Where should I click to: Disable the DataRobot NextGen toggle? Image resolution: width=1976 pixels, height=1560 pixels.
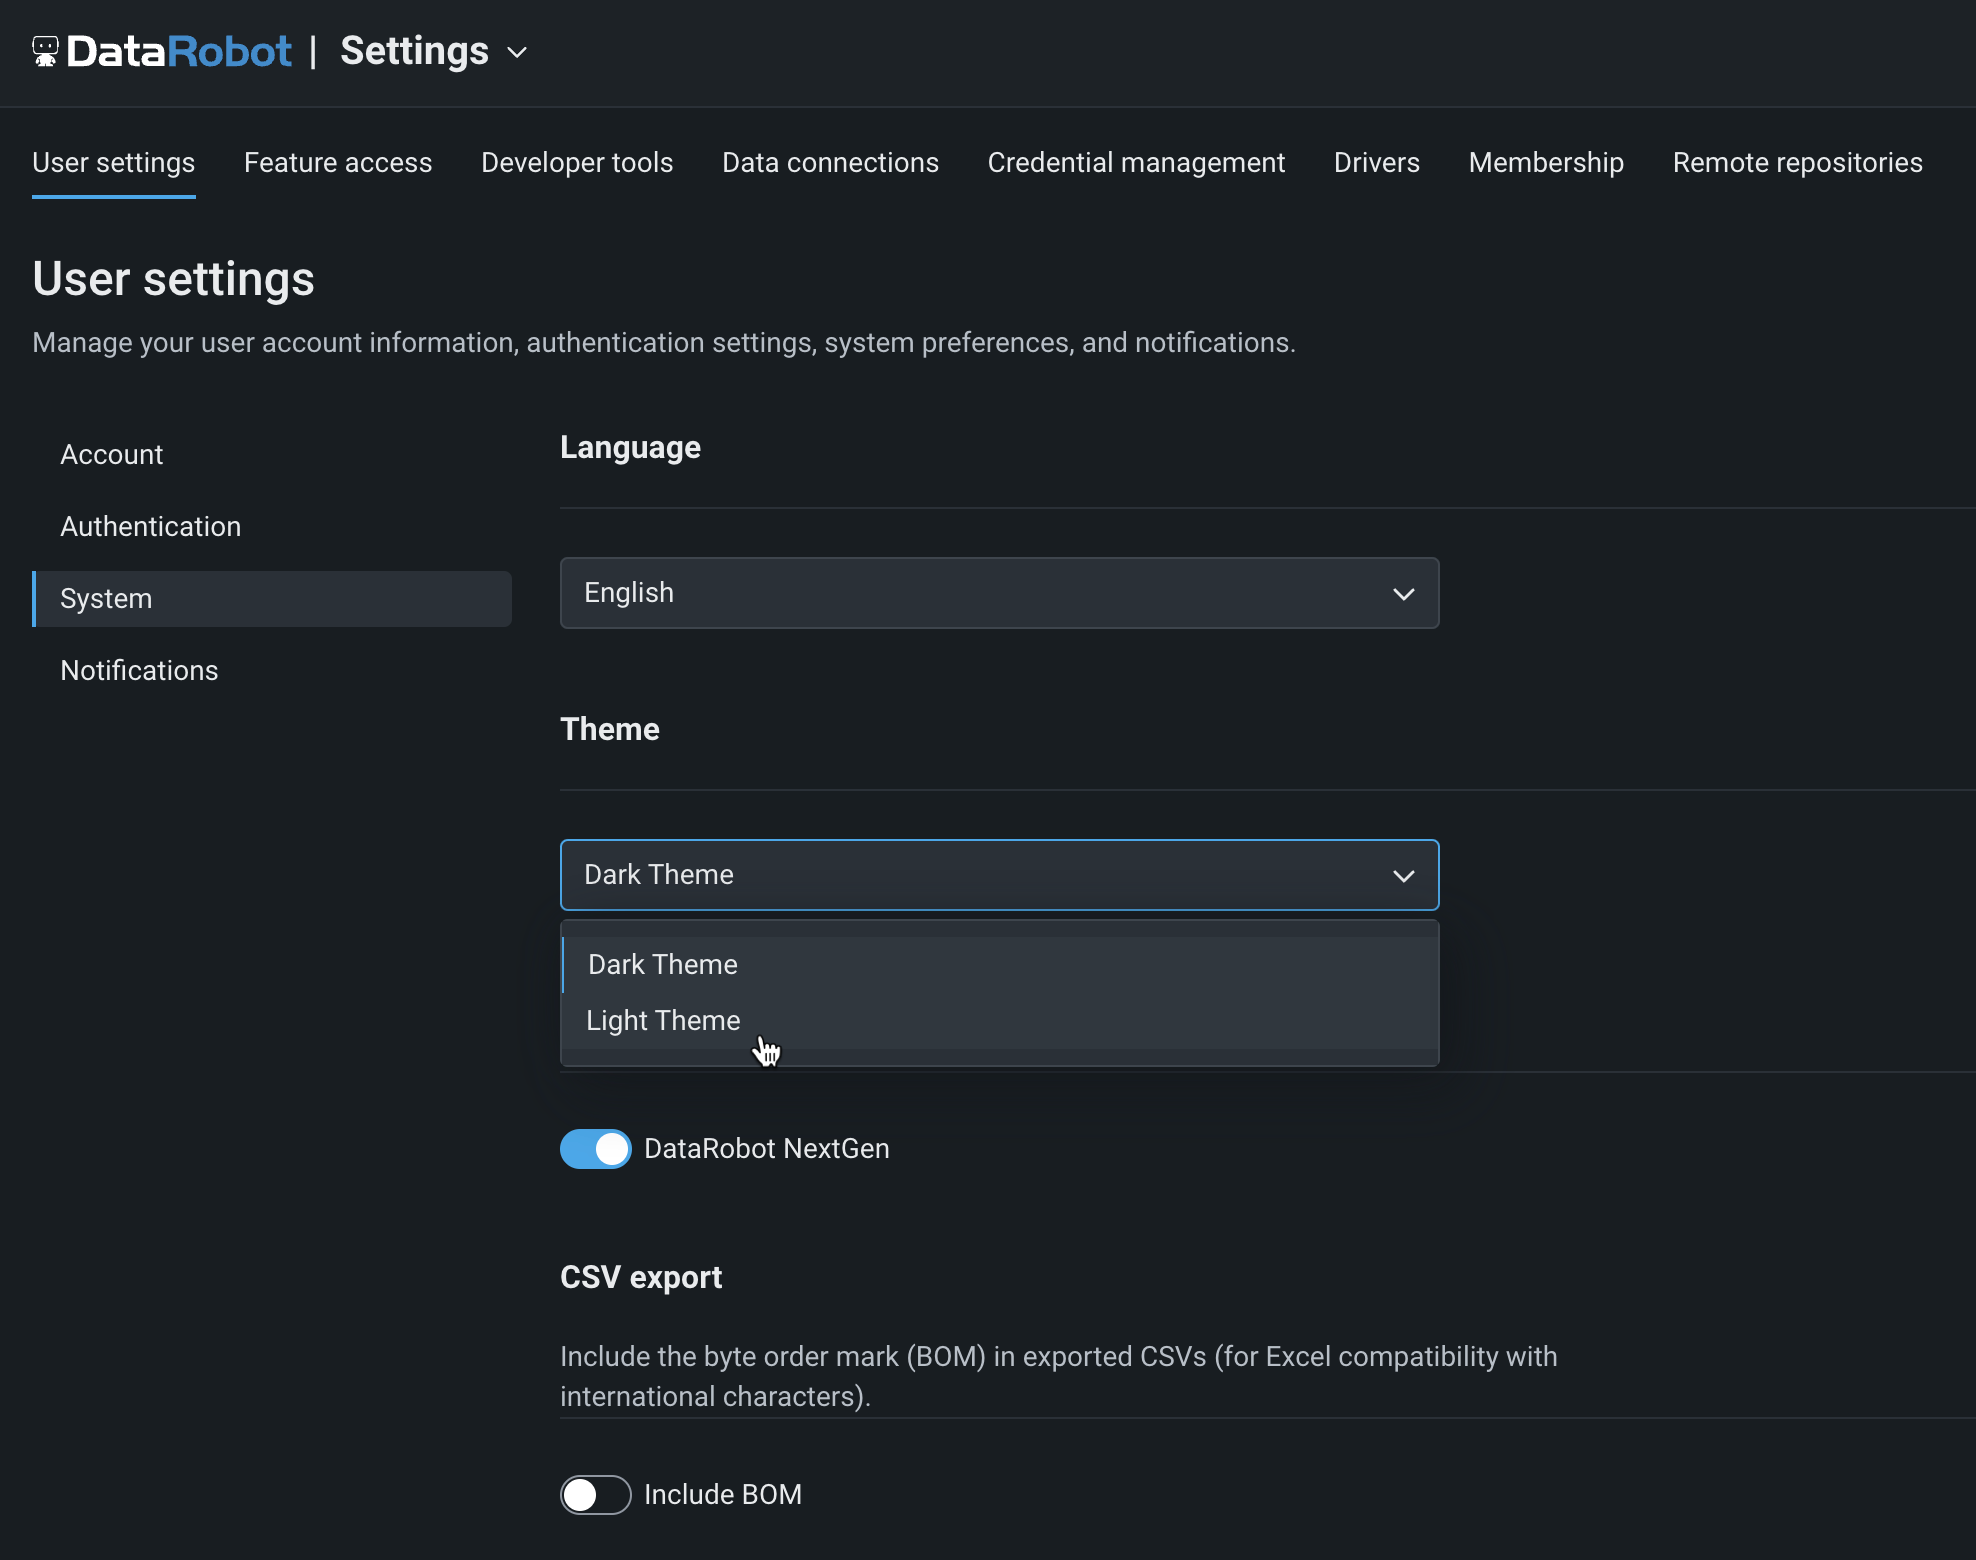(596, 1149)
